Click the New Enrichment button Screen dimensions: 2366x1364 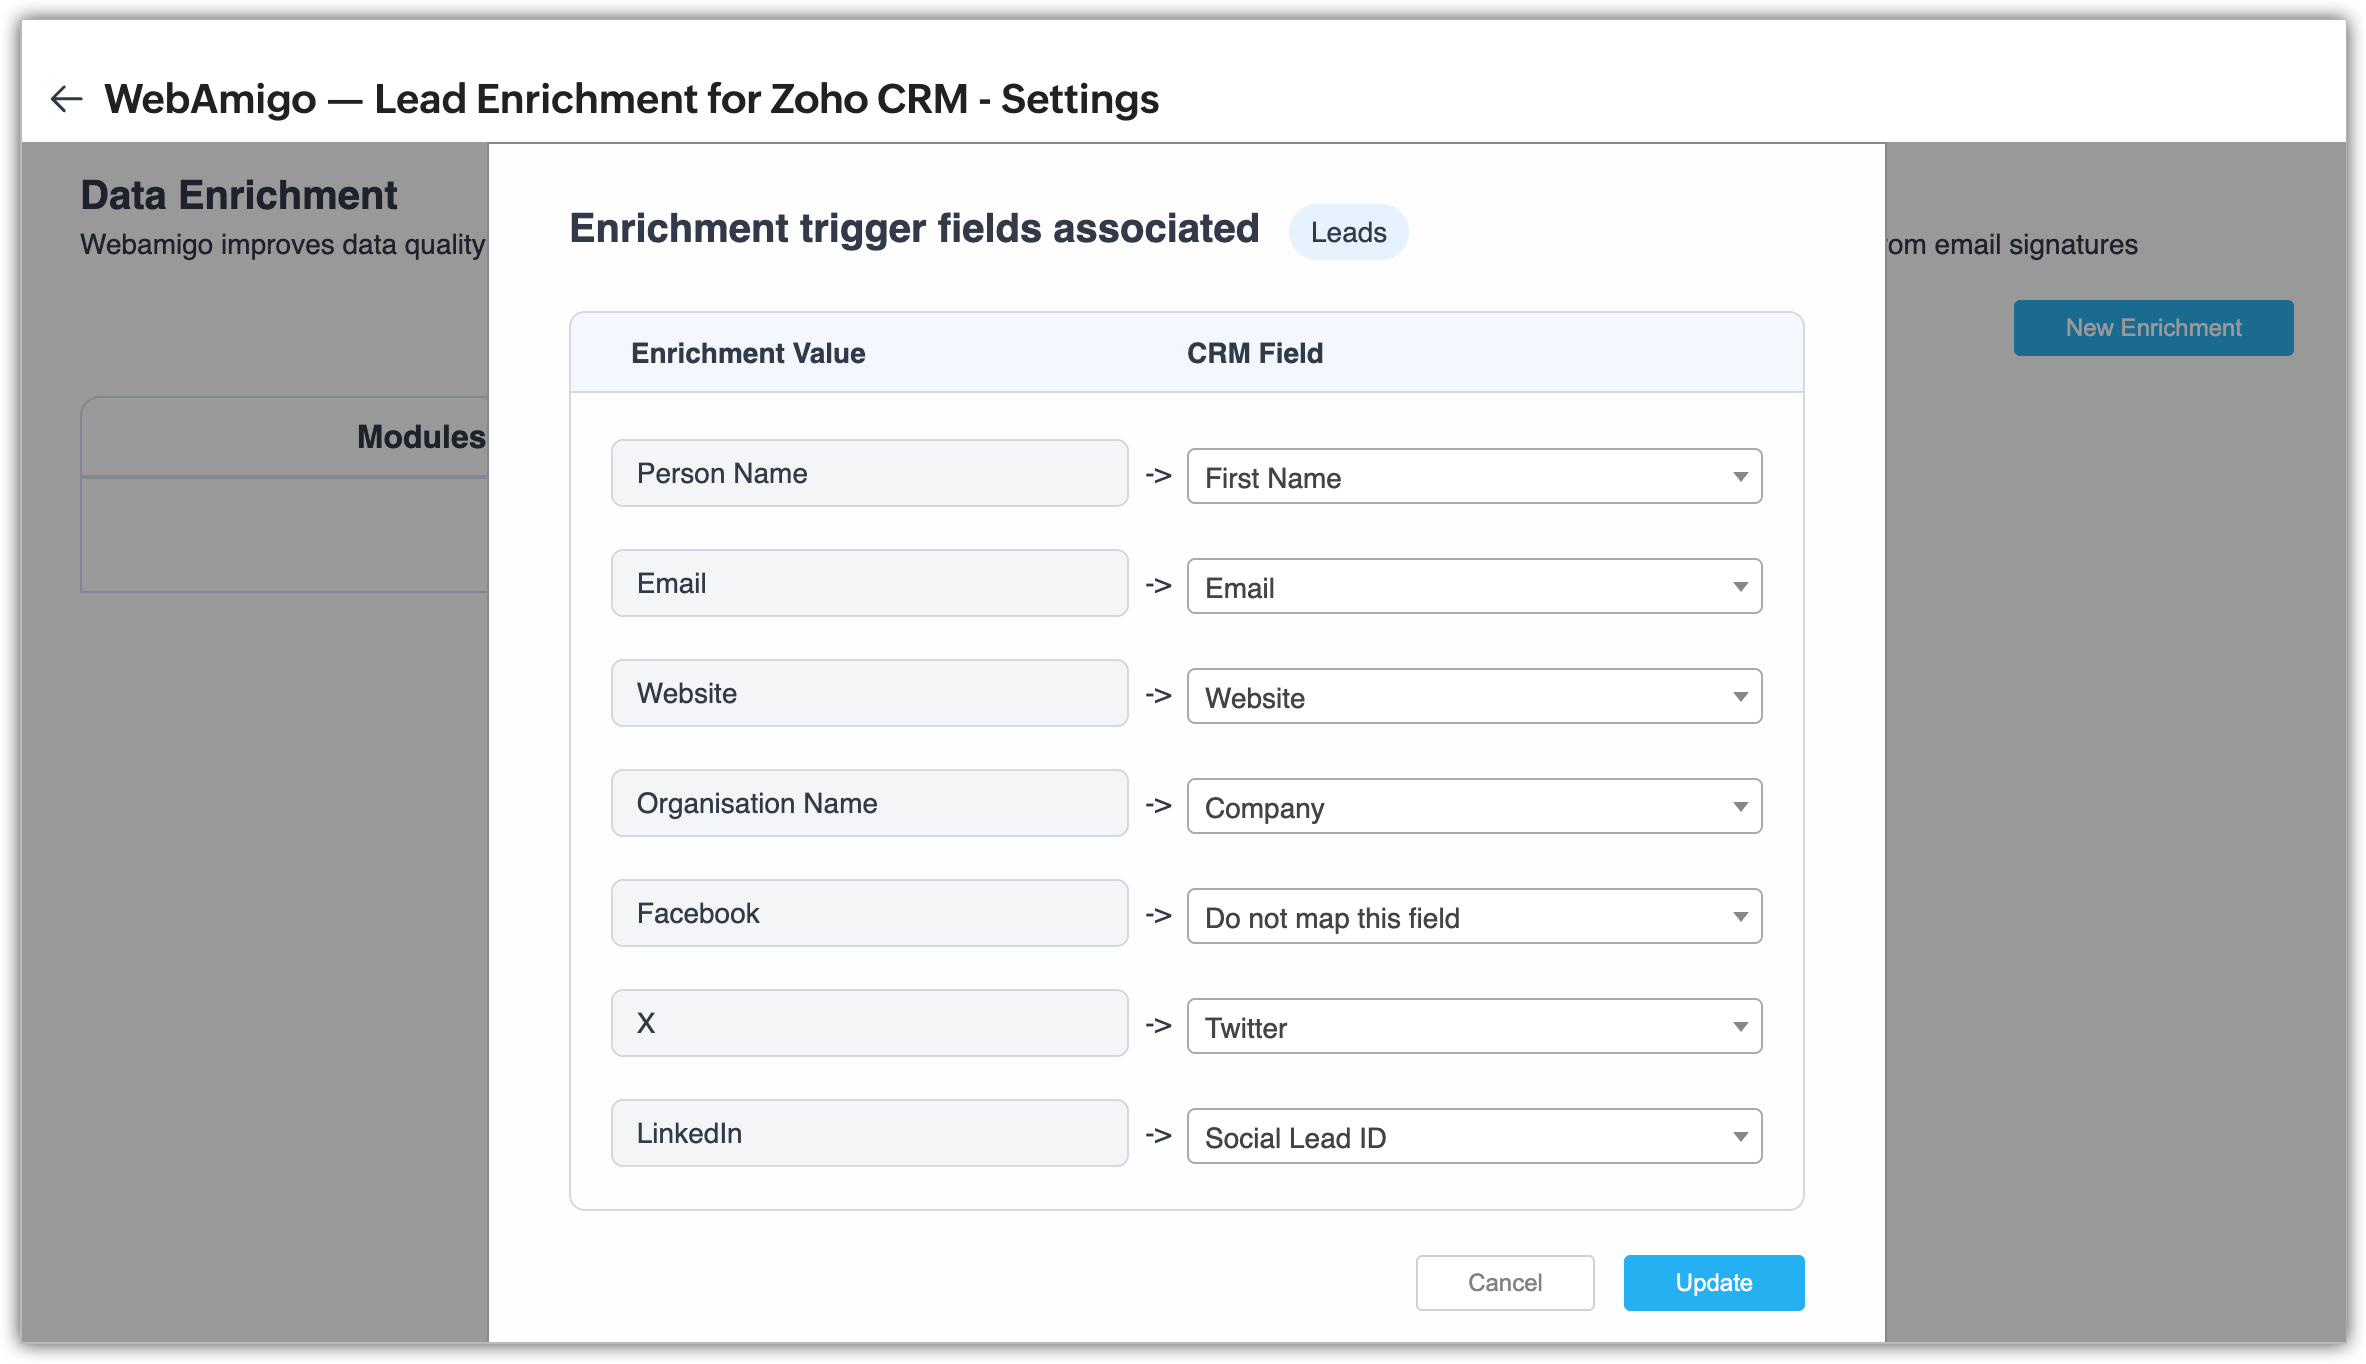[x=2152, y=328]
